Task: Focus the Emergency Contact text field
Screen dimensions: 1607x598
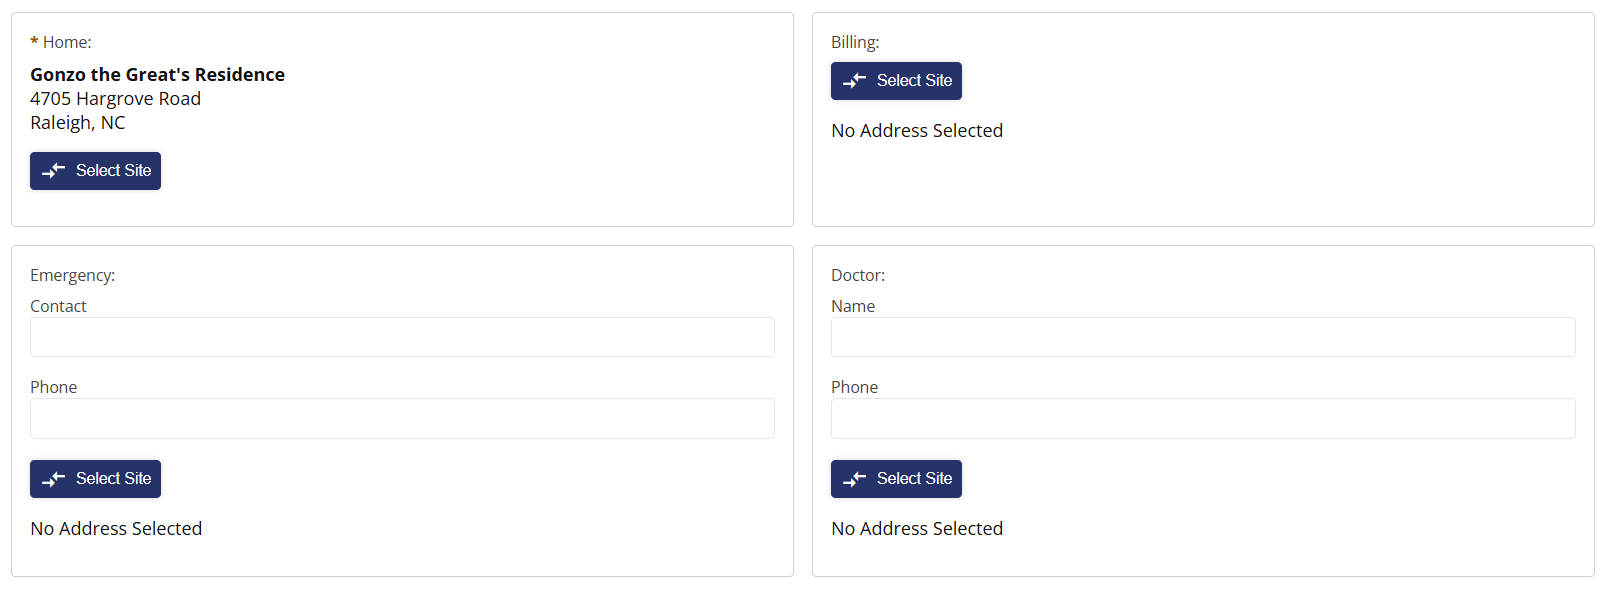Action: pyautogui.click(x=402, y=337)
